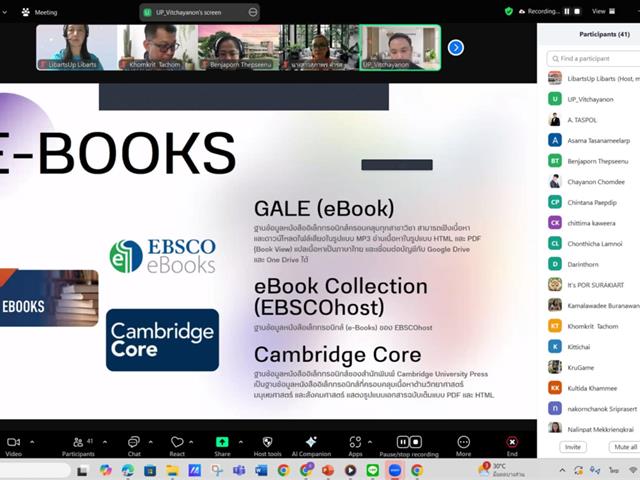Expand Participants options arrow
Viewport: 640px width, 480px height.
105,442
